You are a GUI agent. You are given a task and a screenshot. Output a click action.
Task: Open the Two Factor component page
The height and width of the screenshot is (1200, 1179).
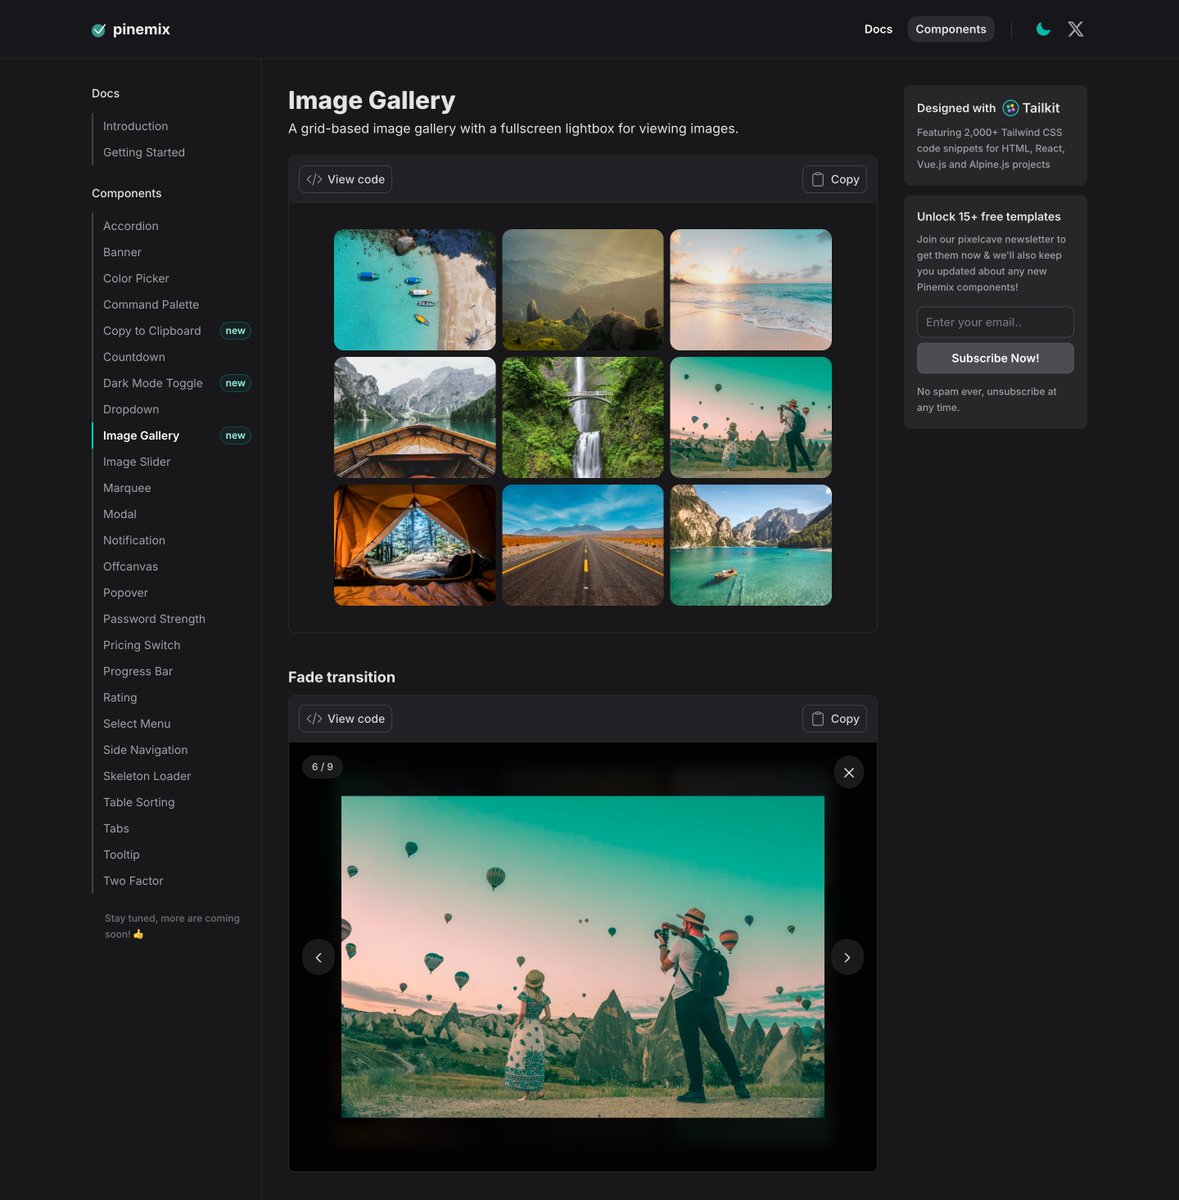133,881
